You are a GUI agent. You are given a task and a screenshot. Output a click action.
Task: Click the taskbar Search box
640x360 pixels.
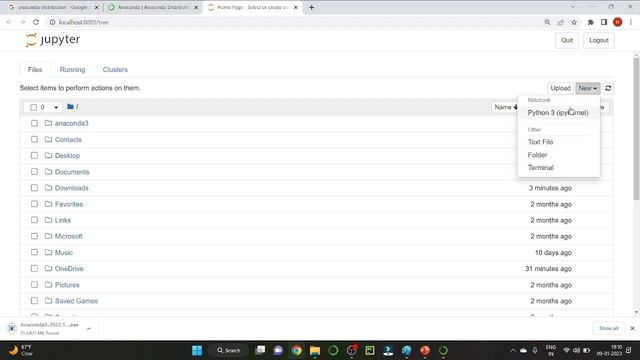pyautogui.click(x=229, y=350)
